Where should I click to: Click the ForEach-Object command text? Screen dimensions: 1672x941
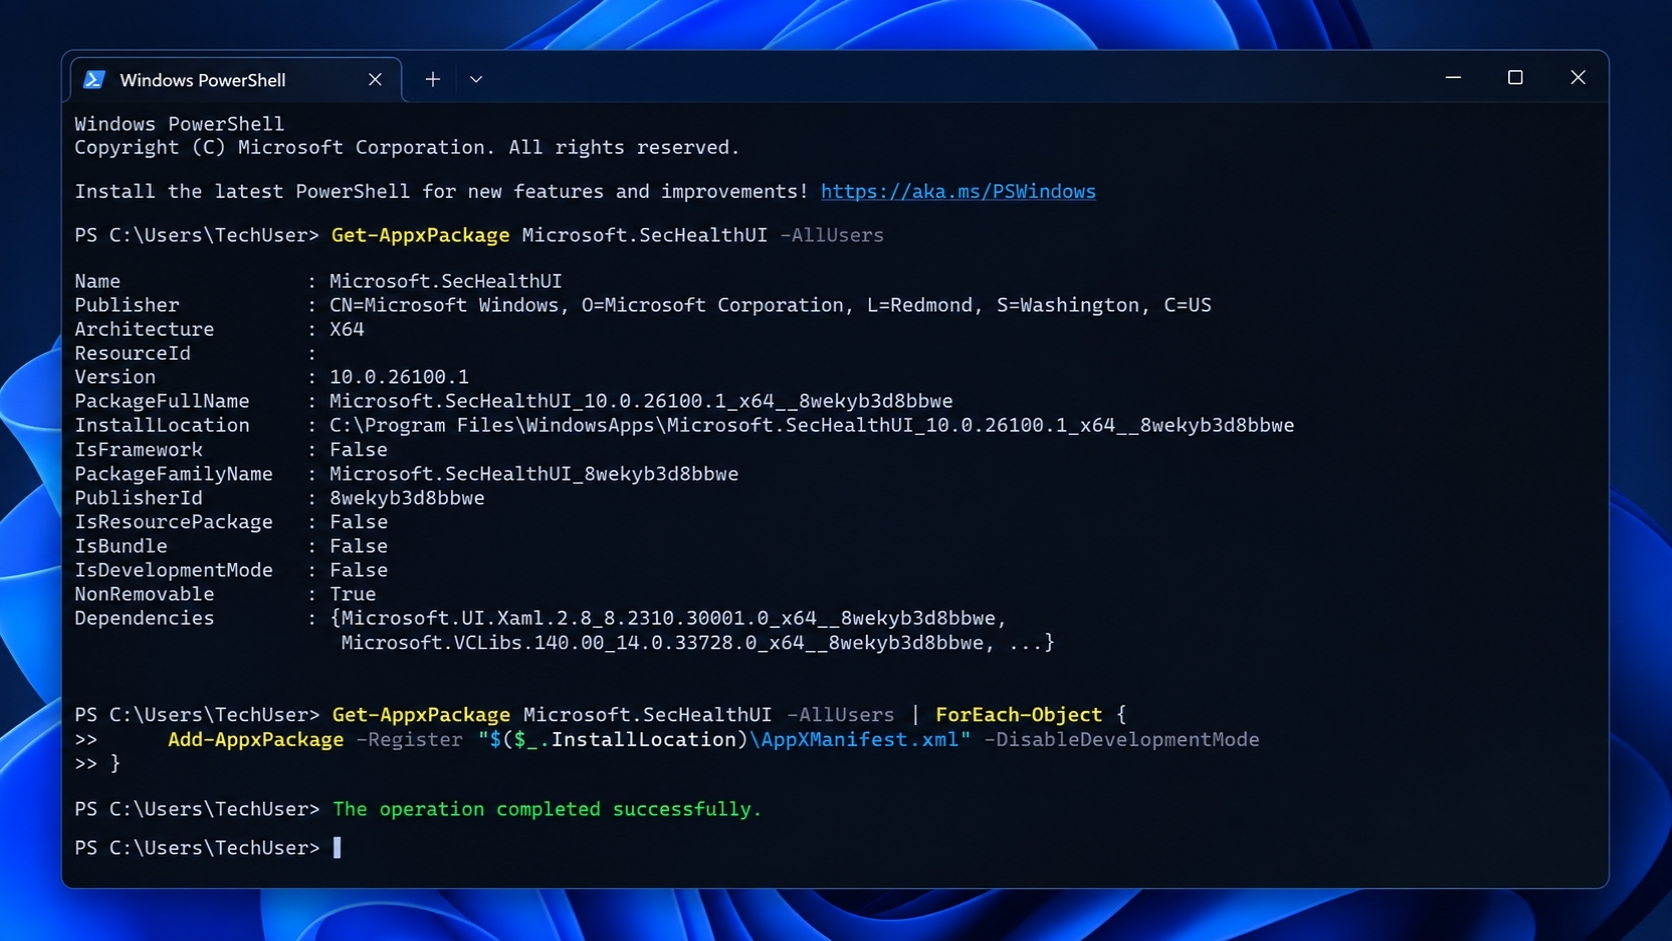(1018, 715)
